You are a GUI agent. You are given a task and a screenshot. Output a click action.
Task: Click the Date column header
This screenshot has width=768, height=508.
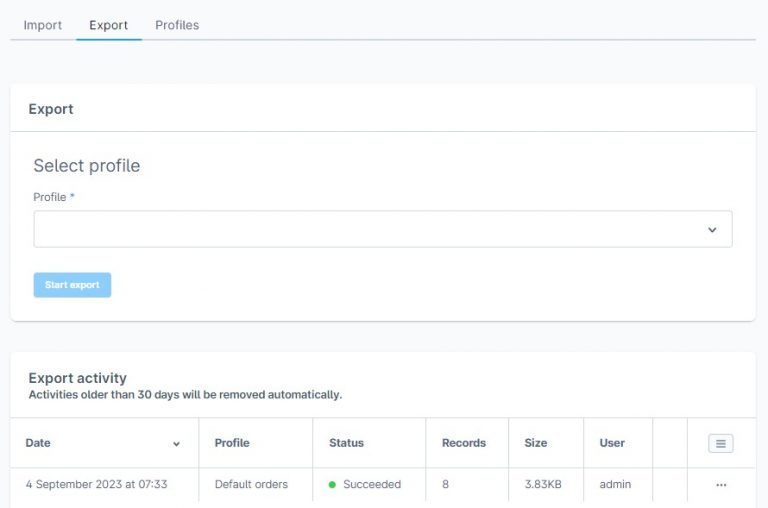[x=38, y=443]
